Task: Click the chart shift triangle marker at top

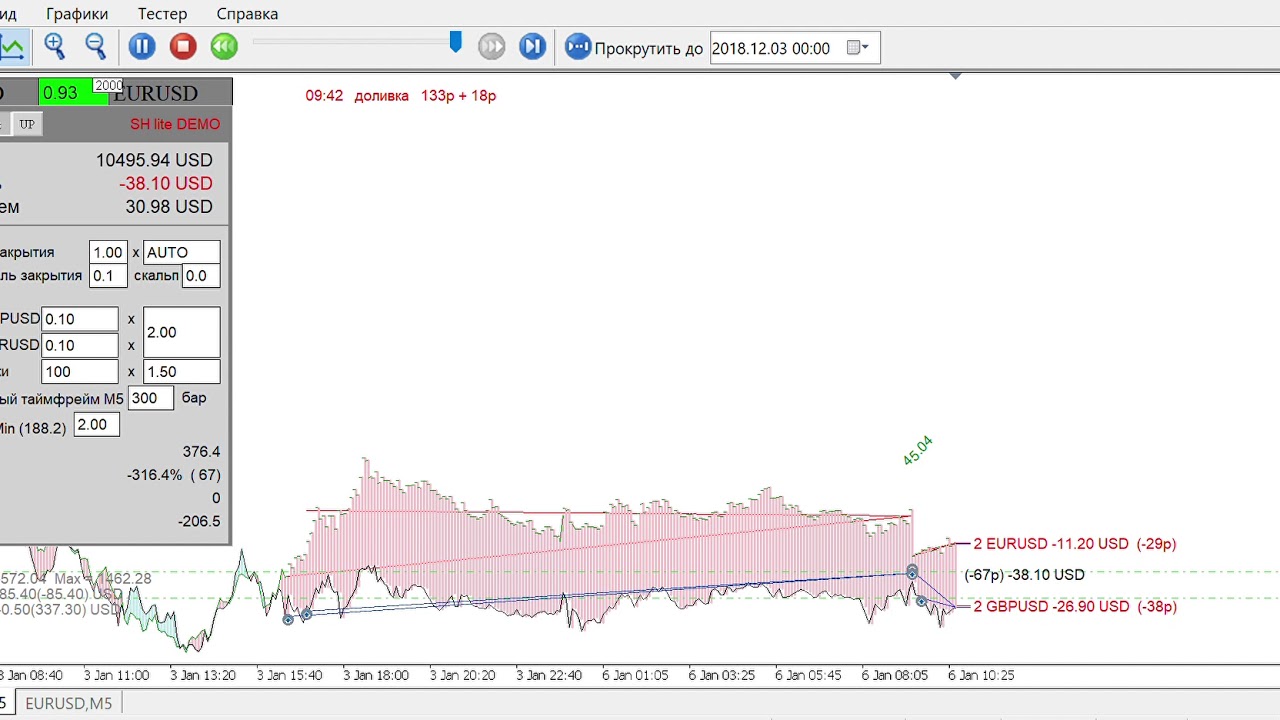Action: click(956, 75)
